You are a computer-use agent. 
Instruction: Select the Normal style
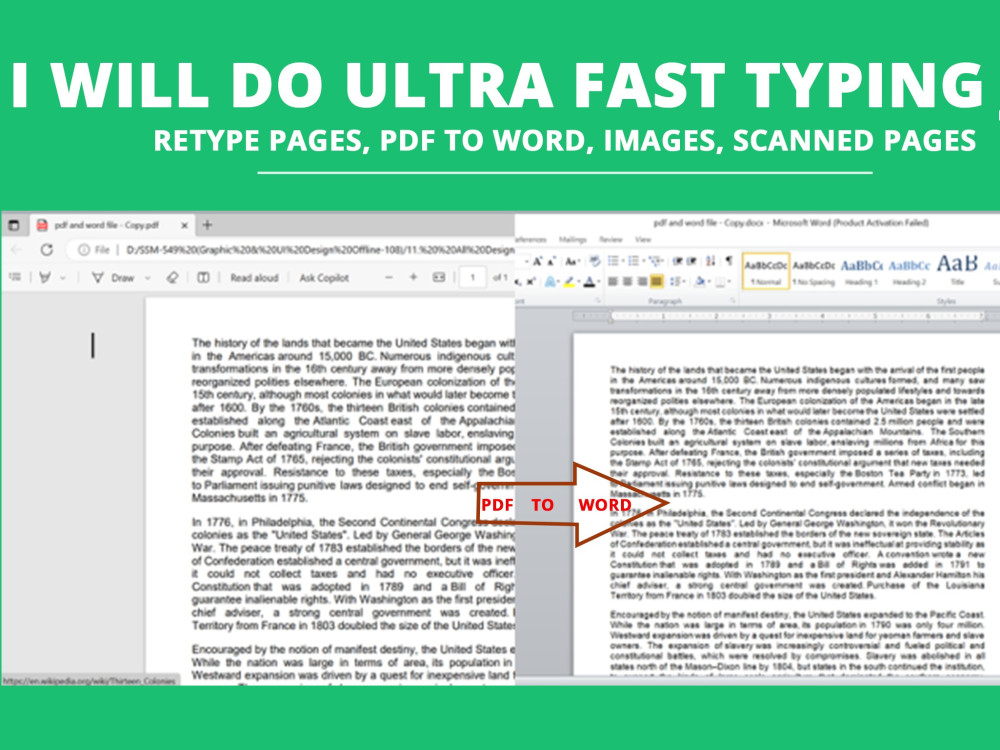coord(766,271)
